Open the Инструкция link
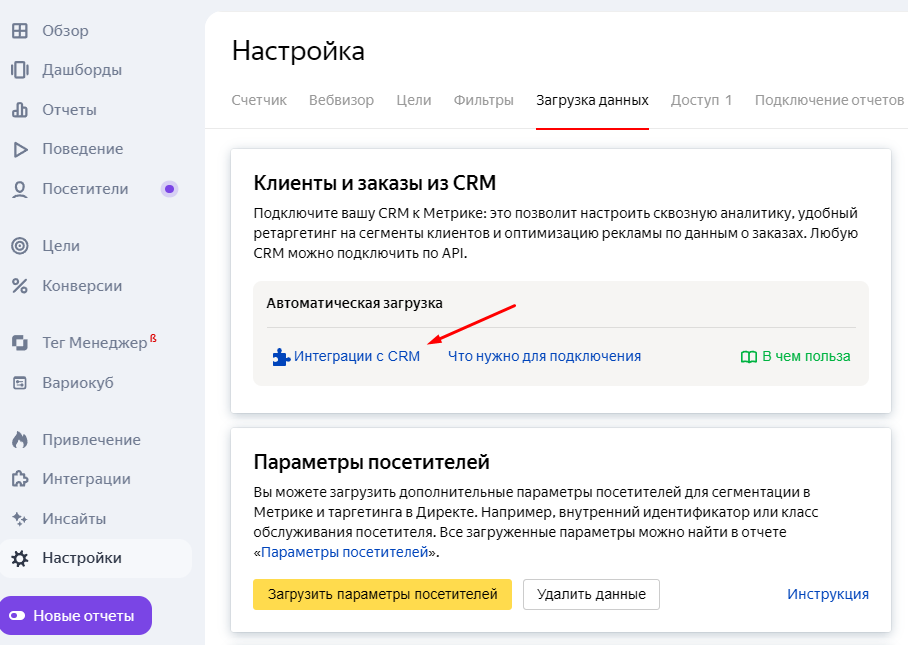The image size is (908, 645). [828, 593]
